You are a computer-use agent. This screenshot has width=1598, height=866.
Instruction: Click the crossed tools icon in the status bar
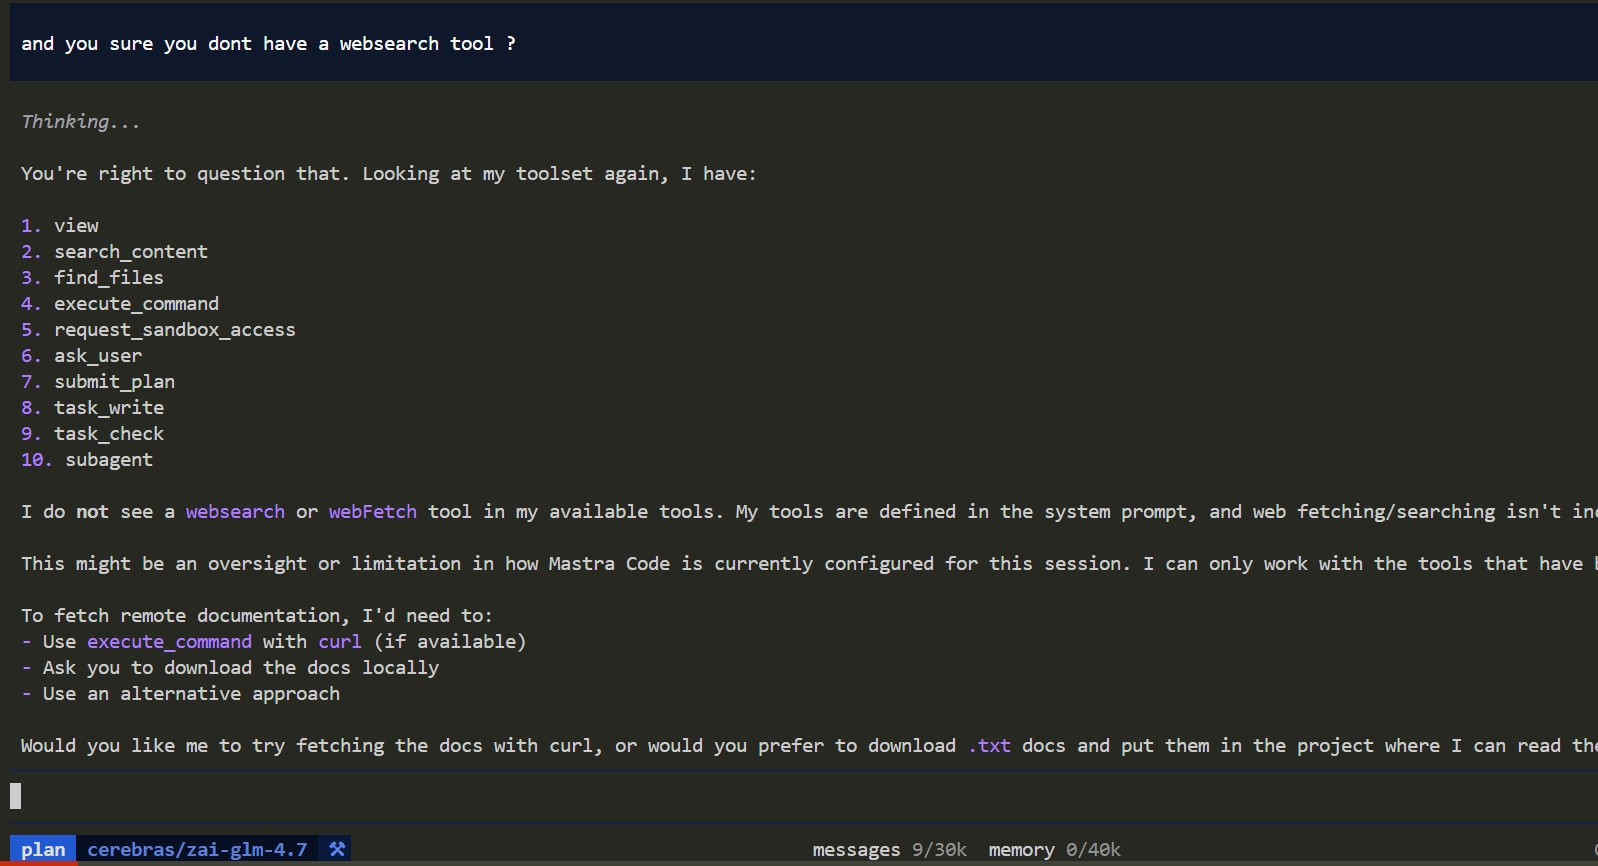pyautogui.click(x=337, y=849)
